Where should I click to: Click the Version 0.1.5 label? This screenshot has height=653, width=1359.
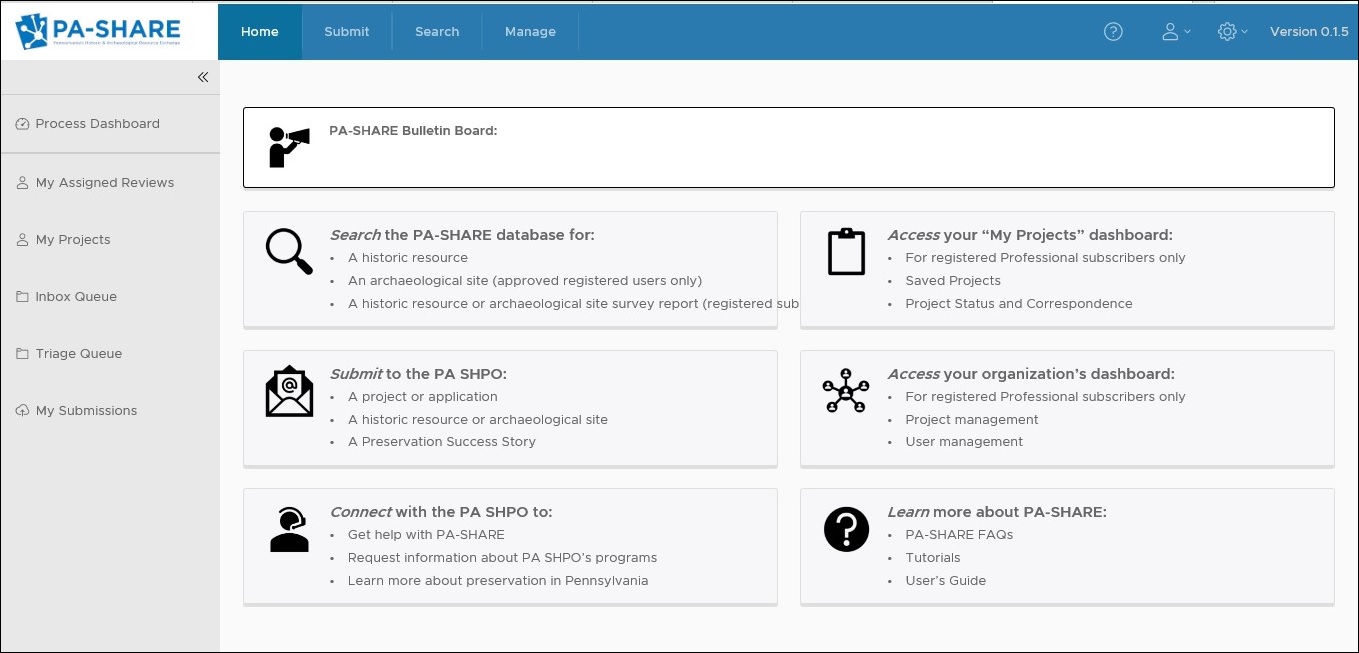pos(1309,32)
